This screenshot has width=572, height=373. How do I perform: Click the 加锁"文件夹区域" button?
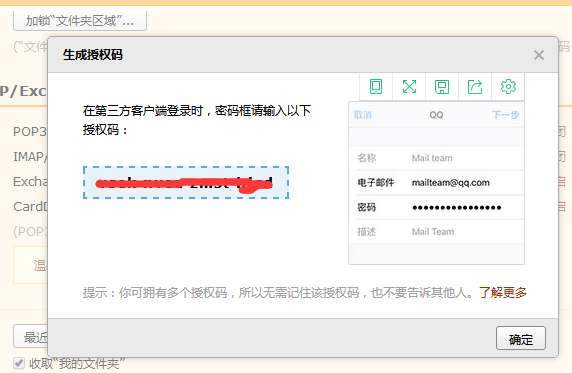80,21
